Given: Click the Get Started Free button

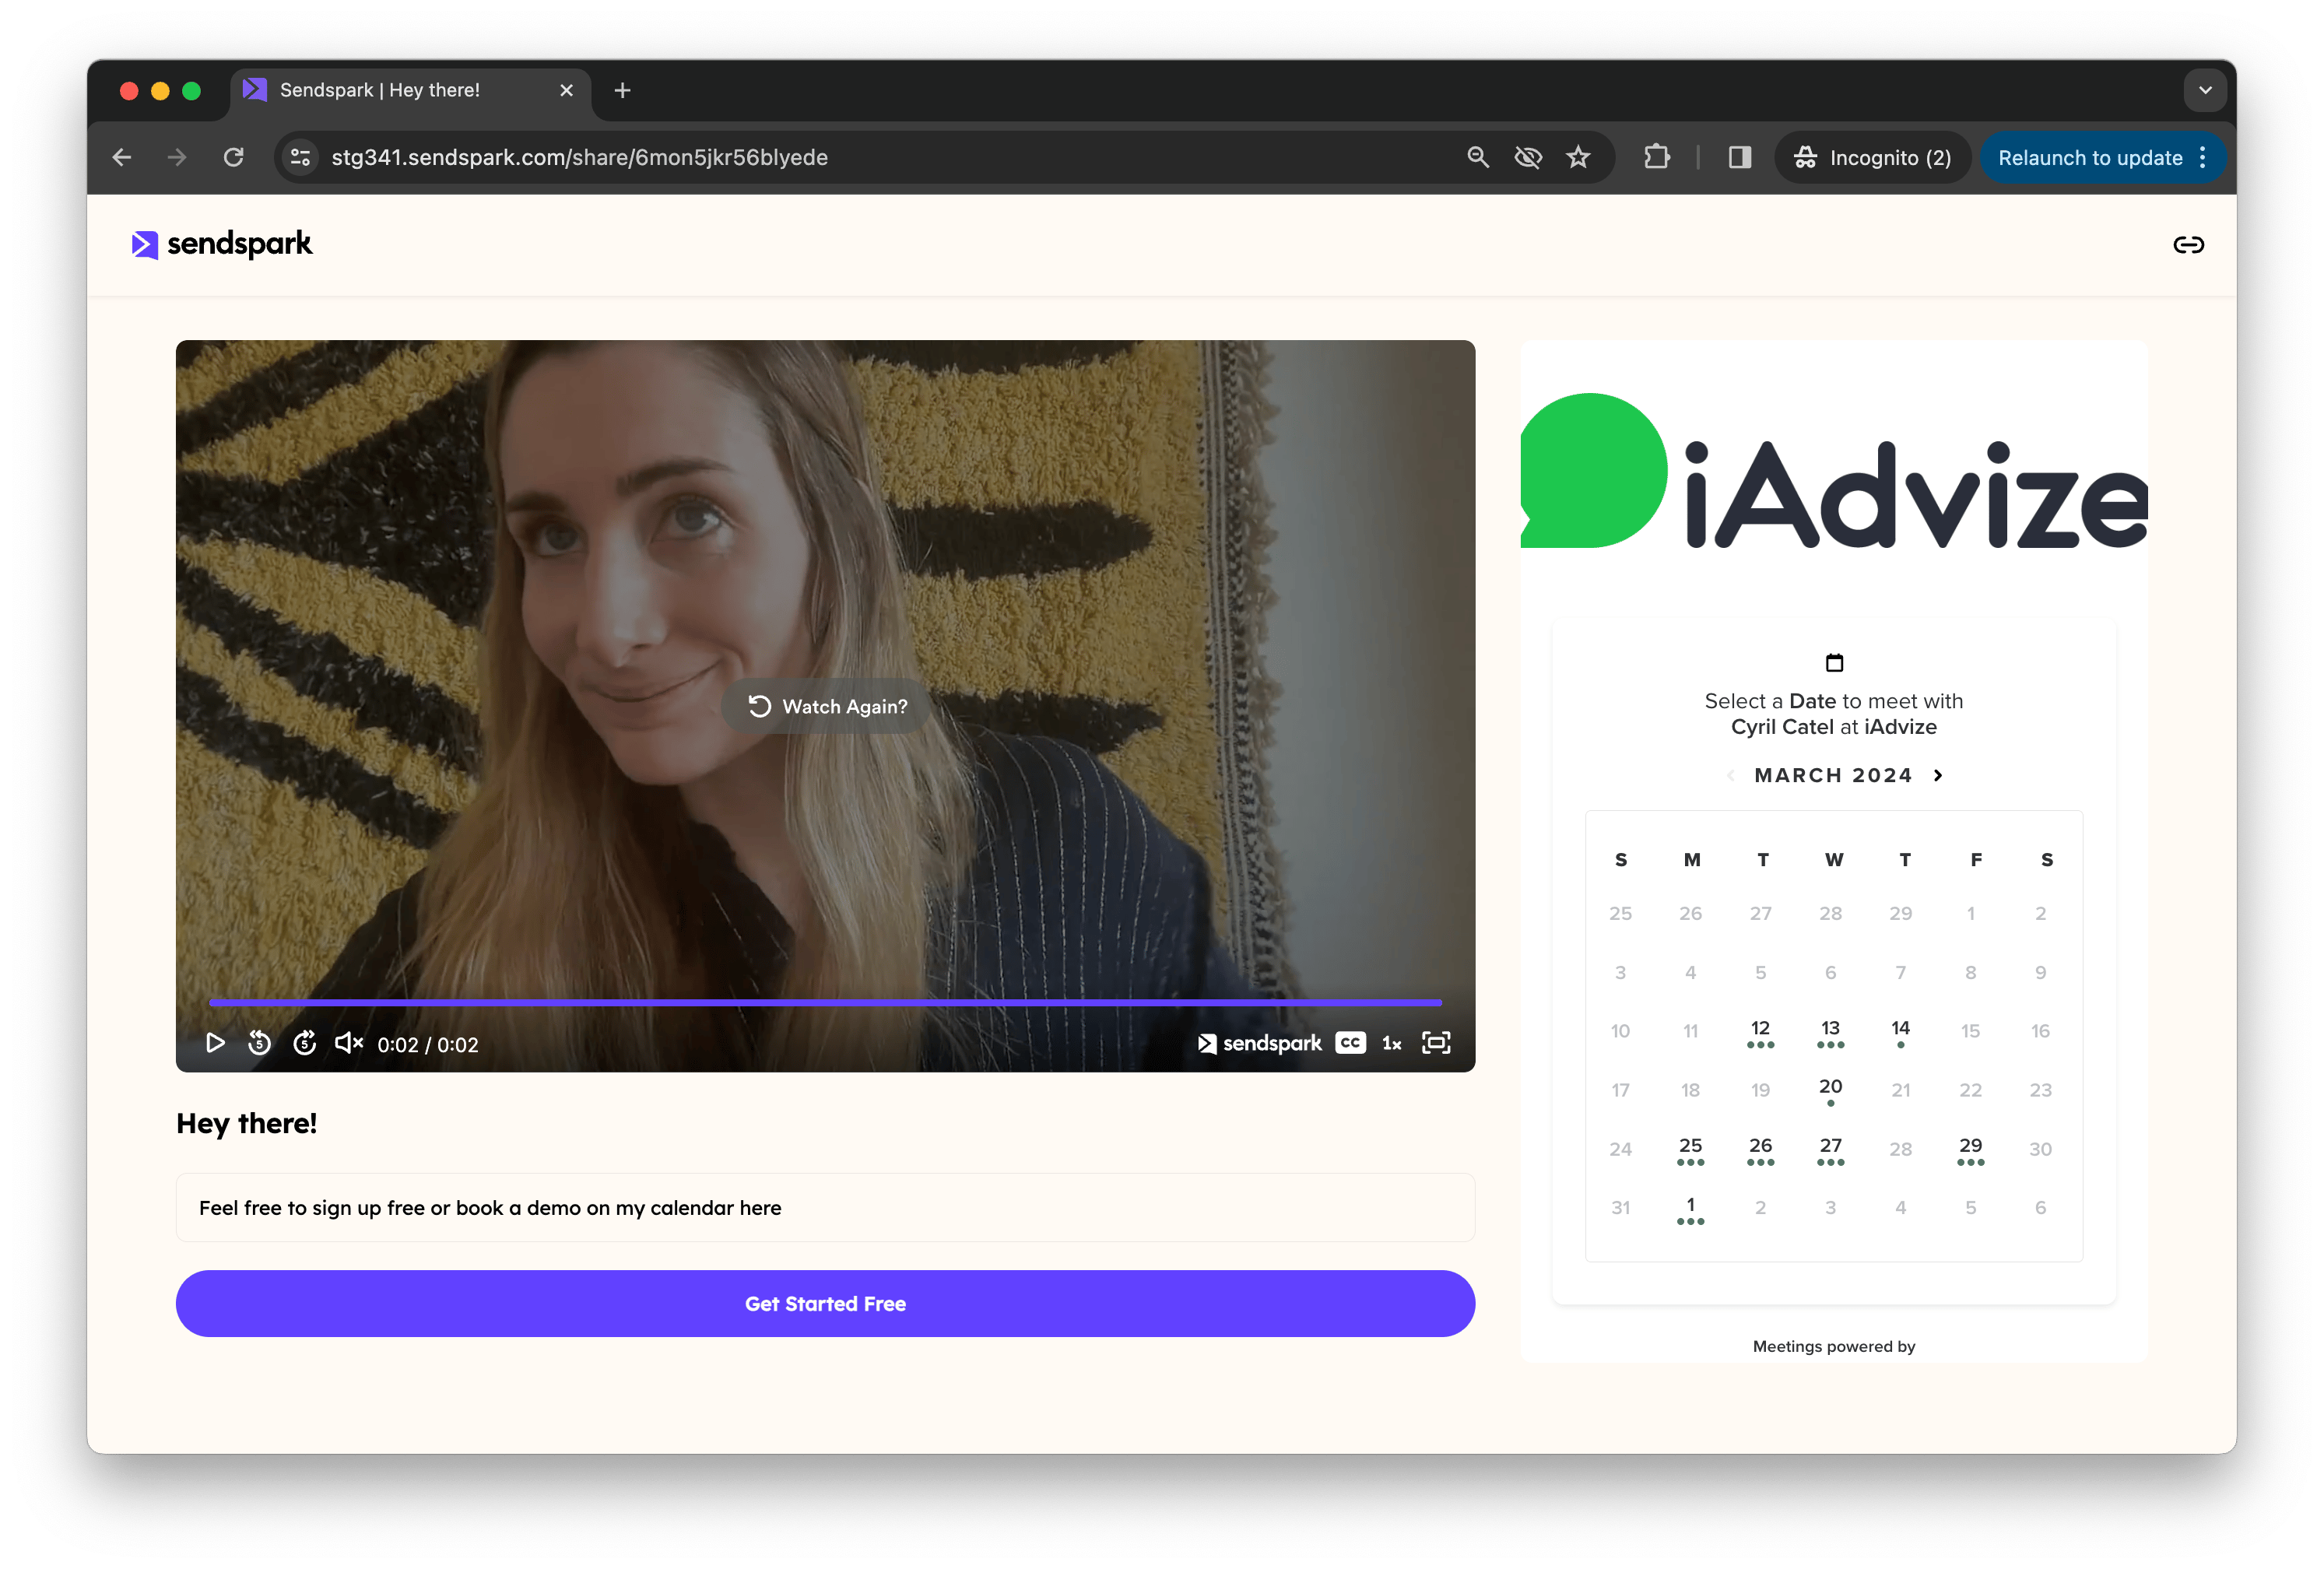Looking at the screenshot, I should click(825, 1303).
